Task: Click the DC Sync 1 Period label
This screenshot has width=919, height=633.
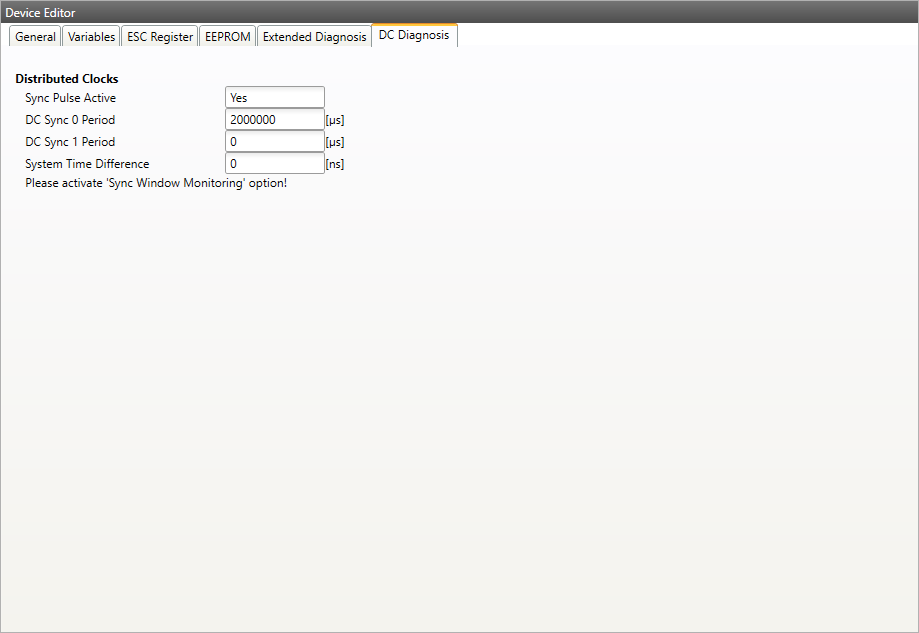Action: click(x=70, y=142)
